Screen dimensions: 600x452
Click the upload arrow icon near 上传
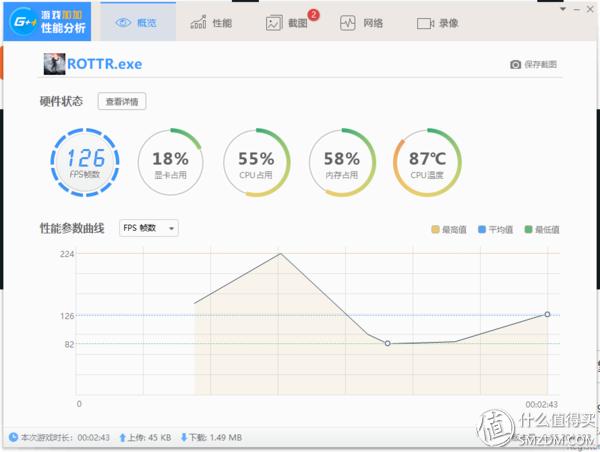click(122, 437)
